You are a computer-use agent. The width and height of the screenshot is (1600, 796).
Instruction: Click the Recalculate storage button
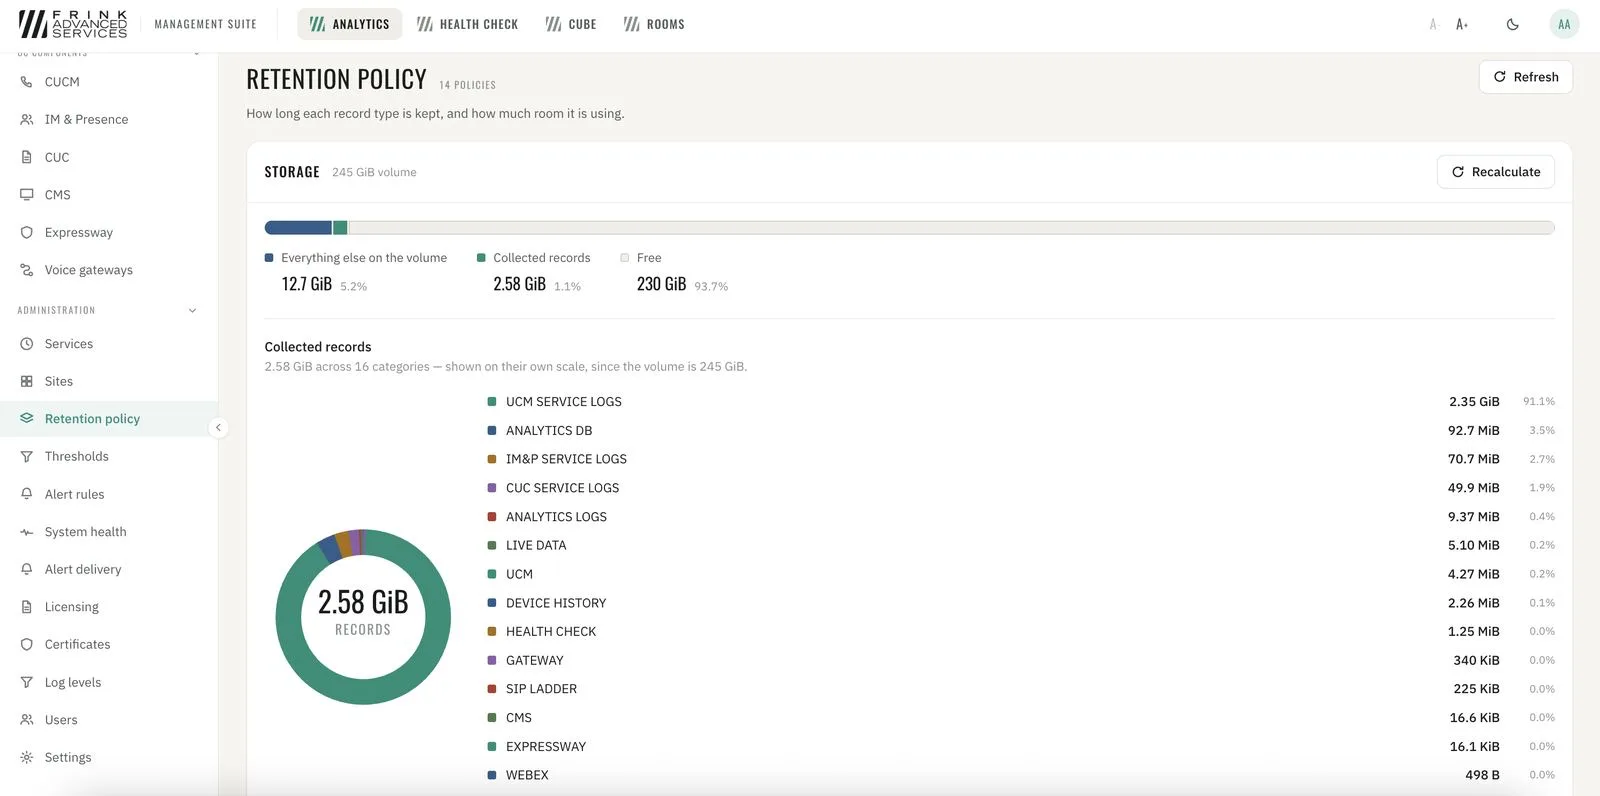[x=1496, y=172]
